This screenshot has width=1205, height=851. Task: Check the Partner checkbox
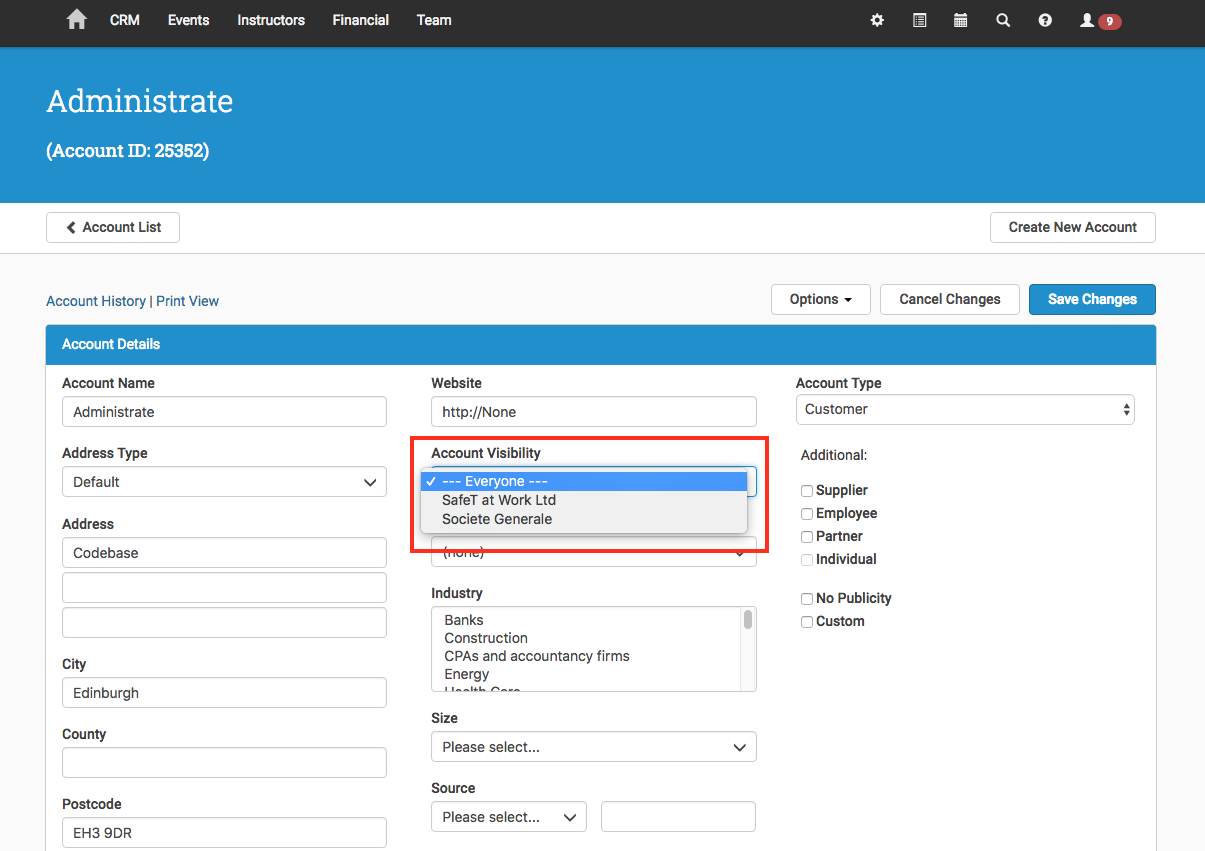coord(807,537)
